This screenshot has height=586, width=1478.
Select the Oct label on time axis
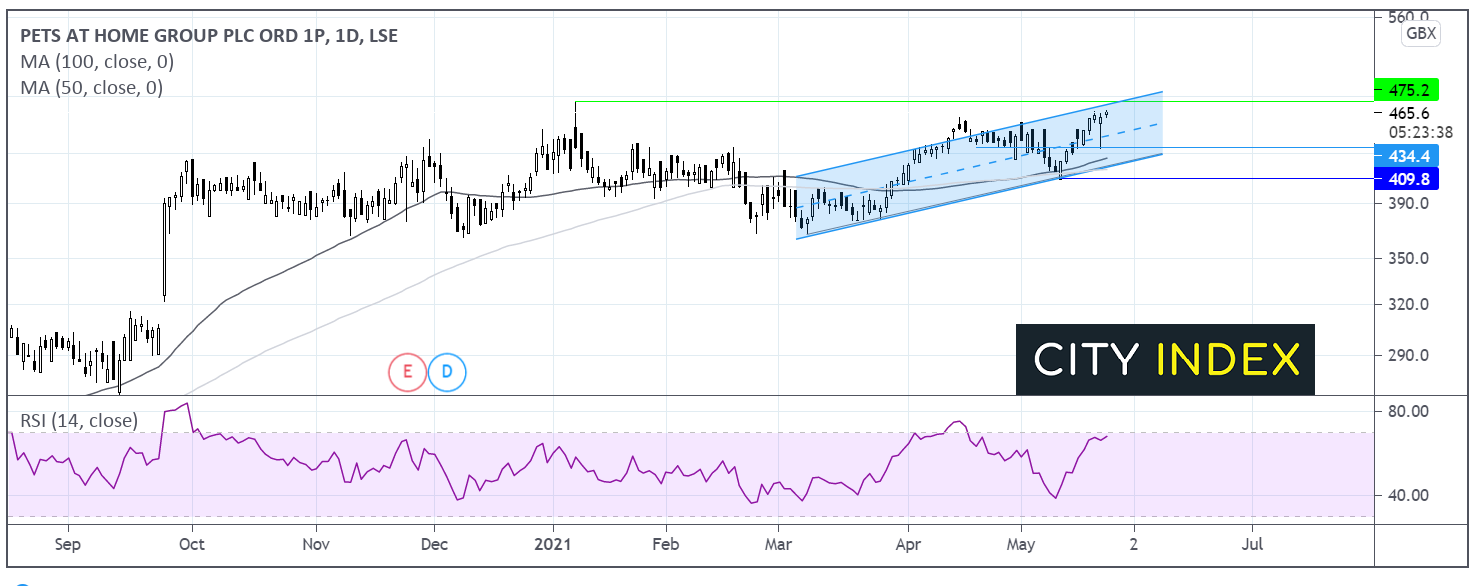tap(191, 545)
